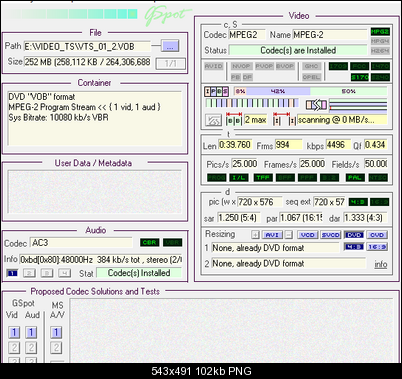
Task: Click the scan progress bar at top
Action: 71,14
